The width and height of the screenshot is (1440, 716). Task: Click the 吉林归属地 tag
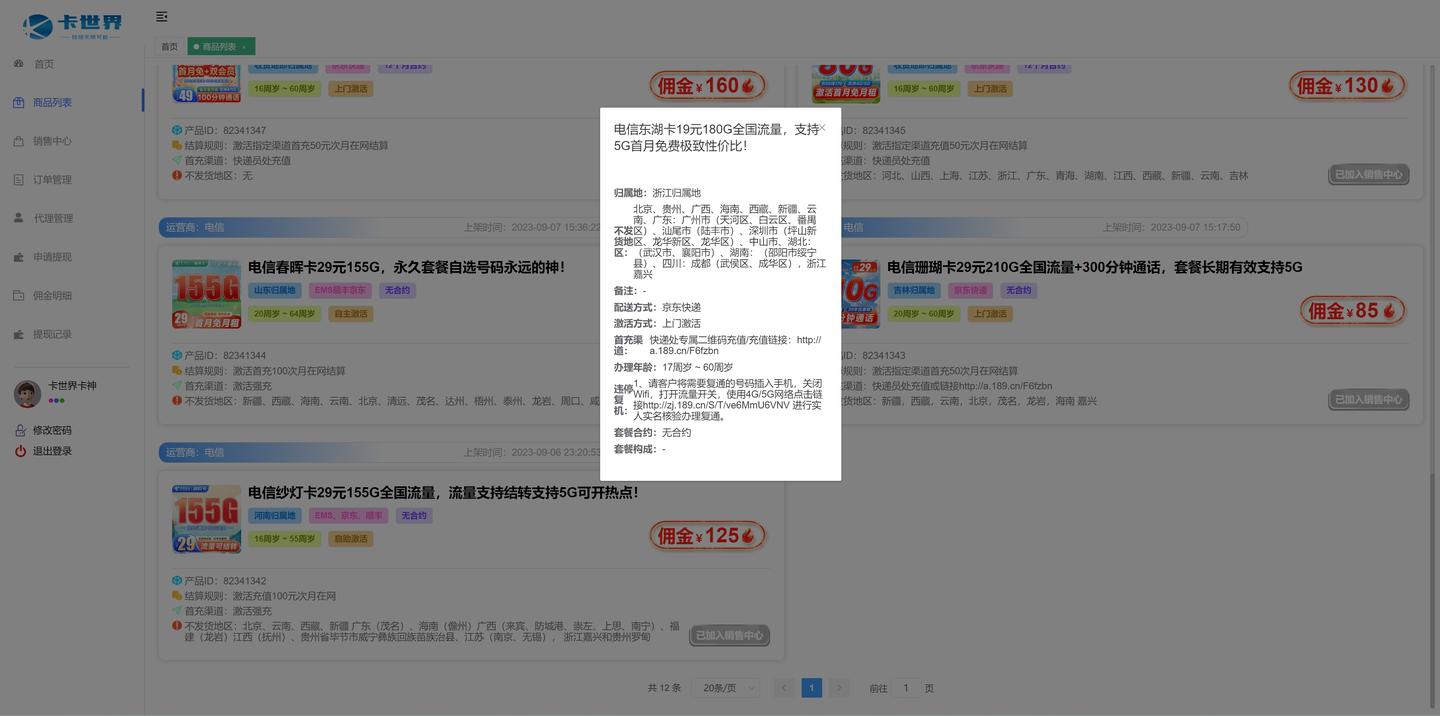pyautogui.click(x=914, y=290)
